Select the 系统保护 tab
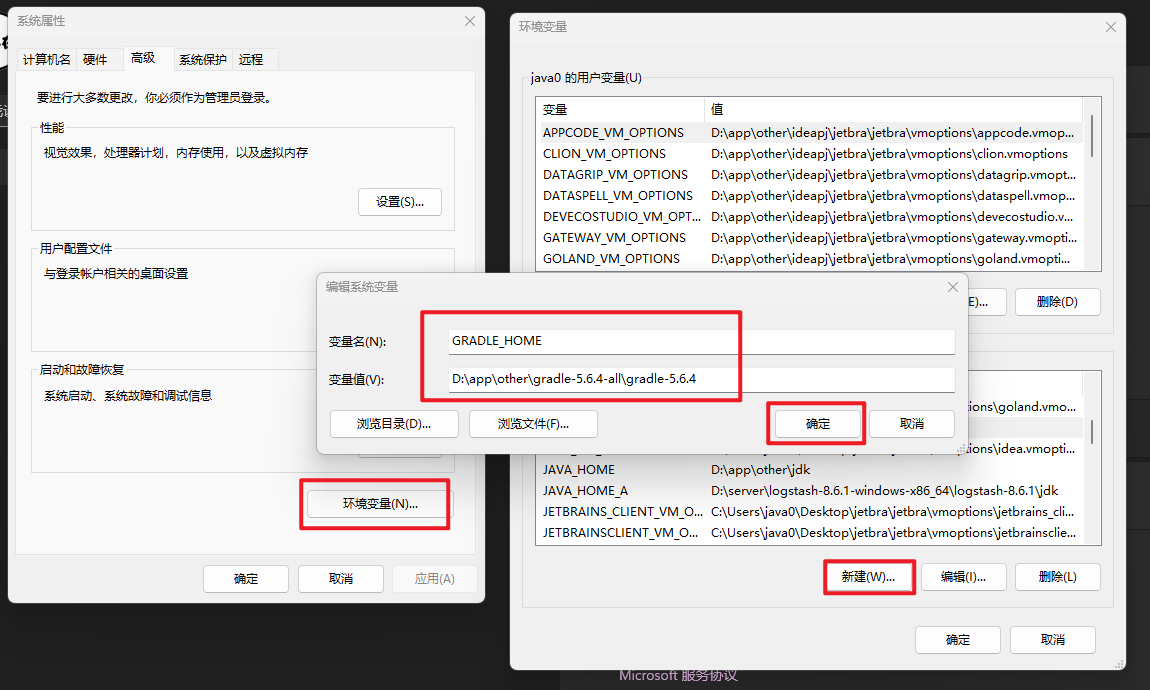 [x=203, y=60]
